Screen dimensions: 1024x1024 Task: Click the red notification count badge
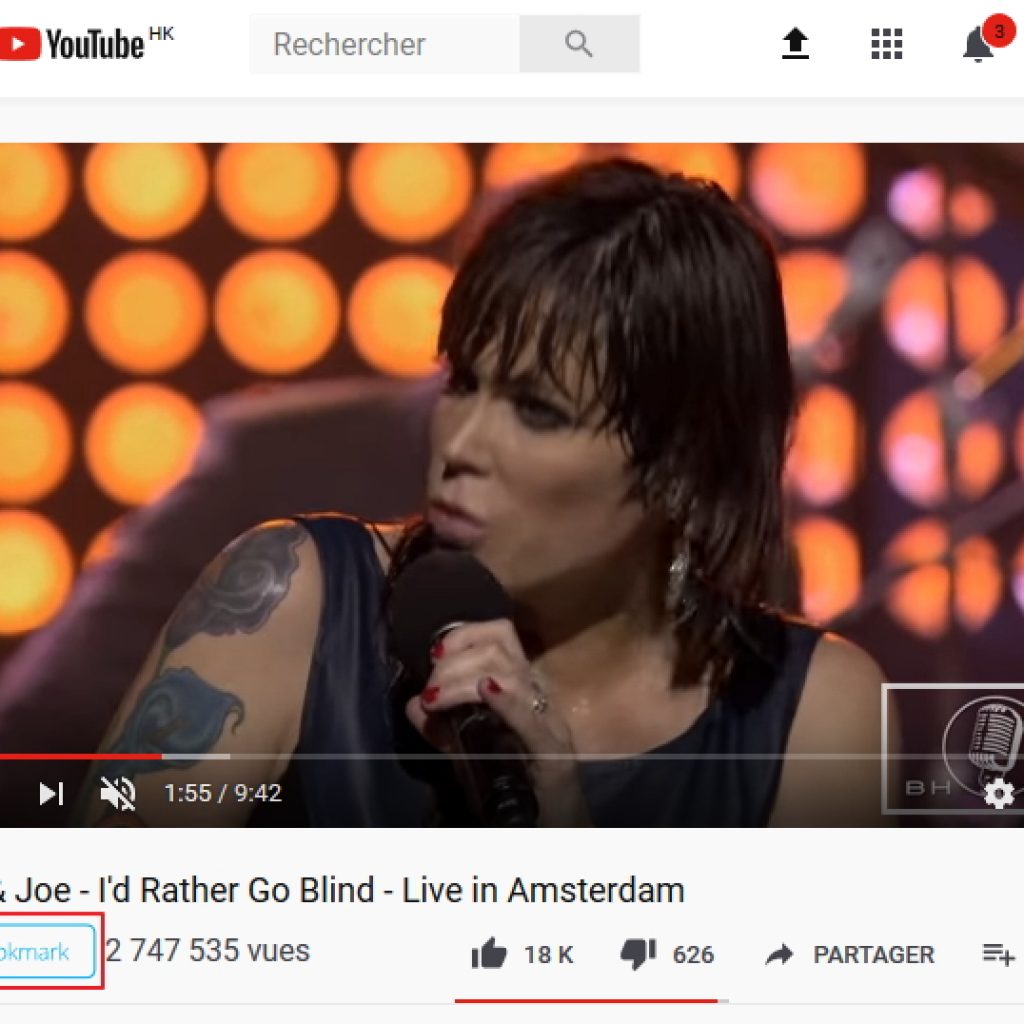tap(999, 30)
